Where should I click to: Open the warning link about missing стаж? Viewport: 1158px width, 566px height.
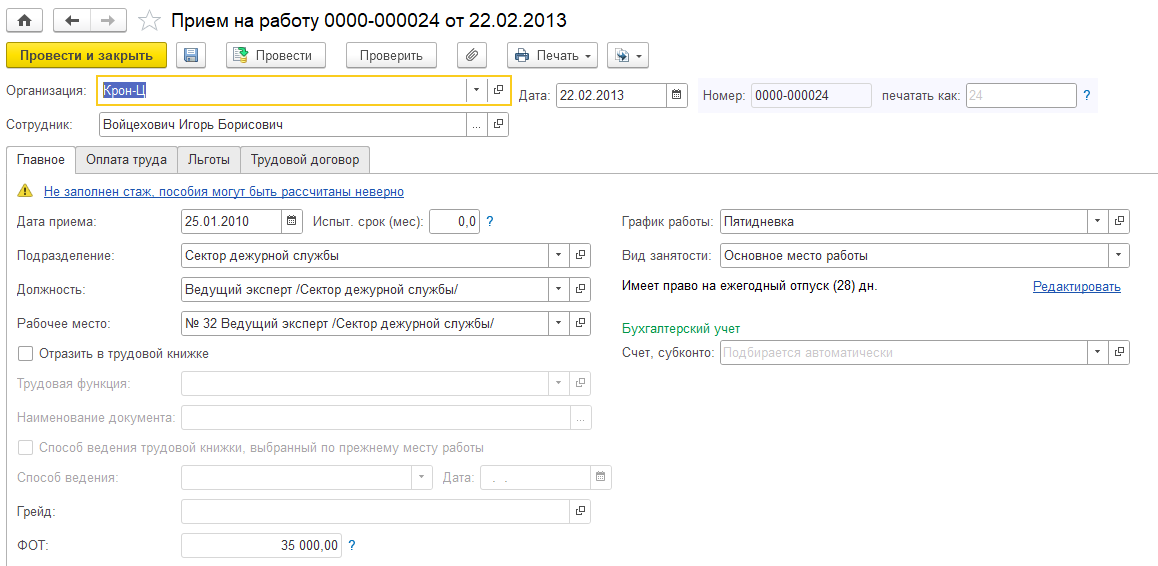coord(223,191)
